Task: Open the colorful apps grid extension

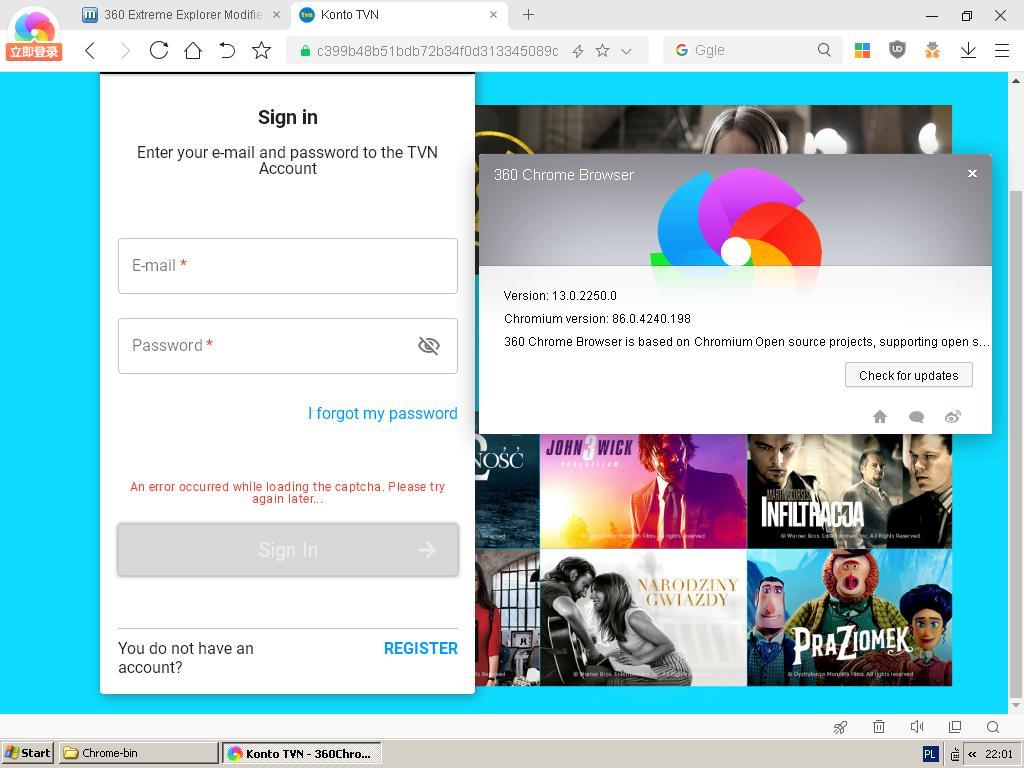Action: pyautogui.click(x=862, y=50)
